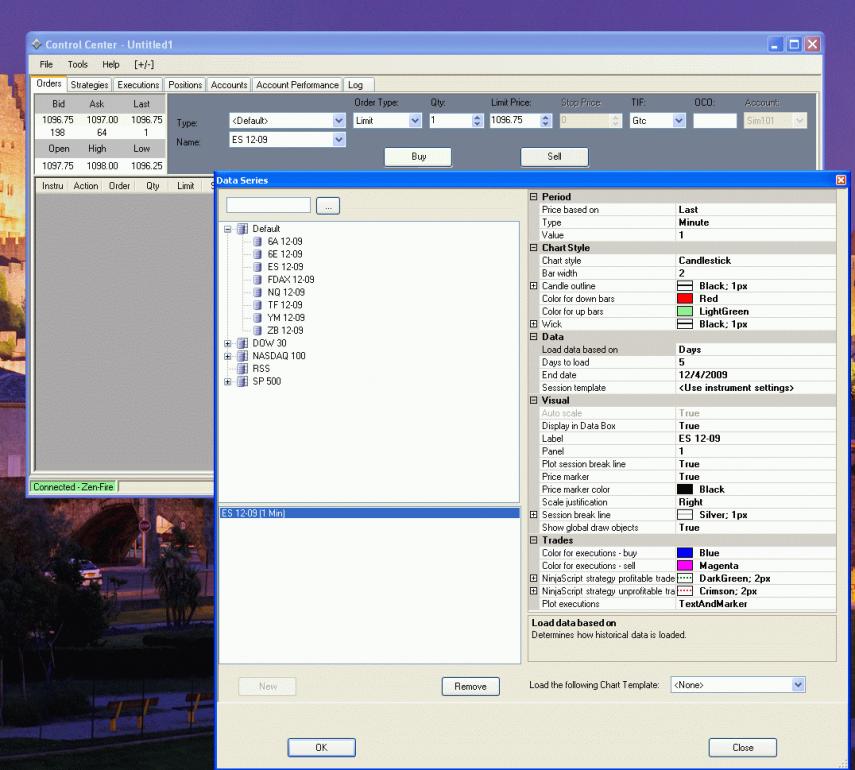Open the Order Type dropdown
855x770 pixels.
point(415,120)
